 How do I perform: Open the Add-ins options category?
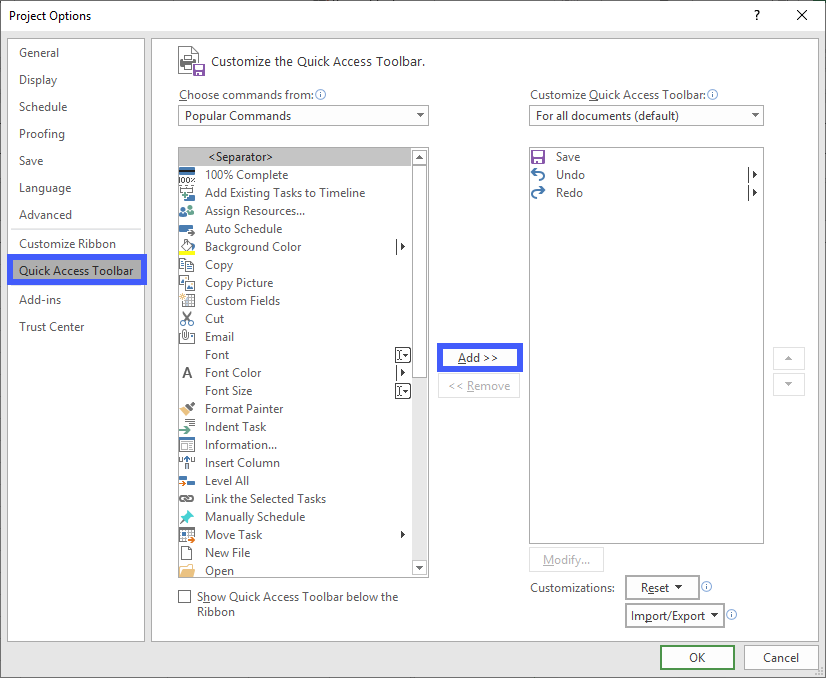[x=40, y=300]
